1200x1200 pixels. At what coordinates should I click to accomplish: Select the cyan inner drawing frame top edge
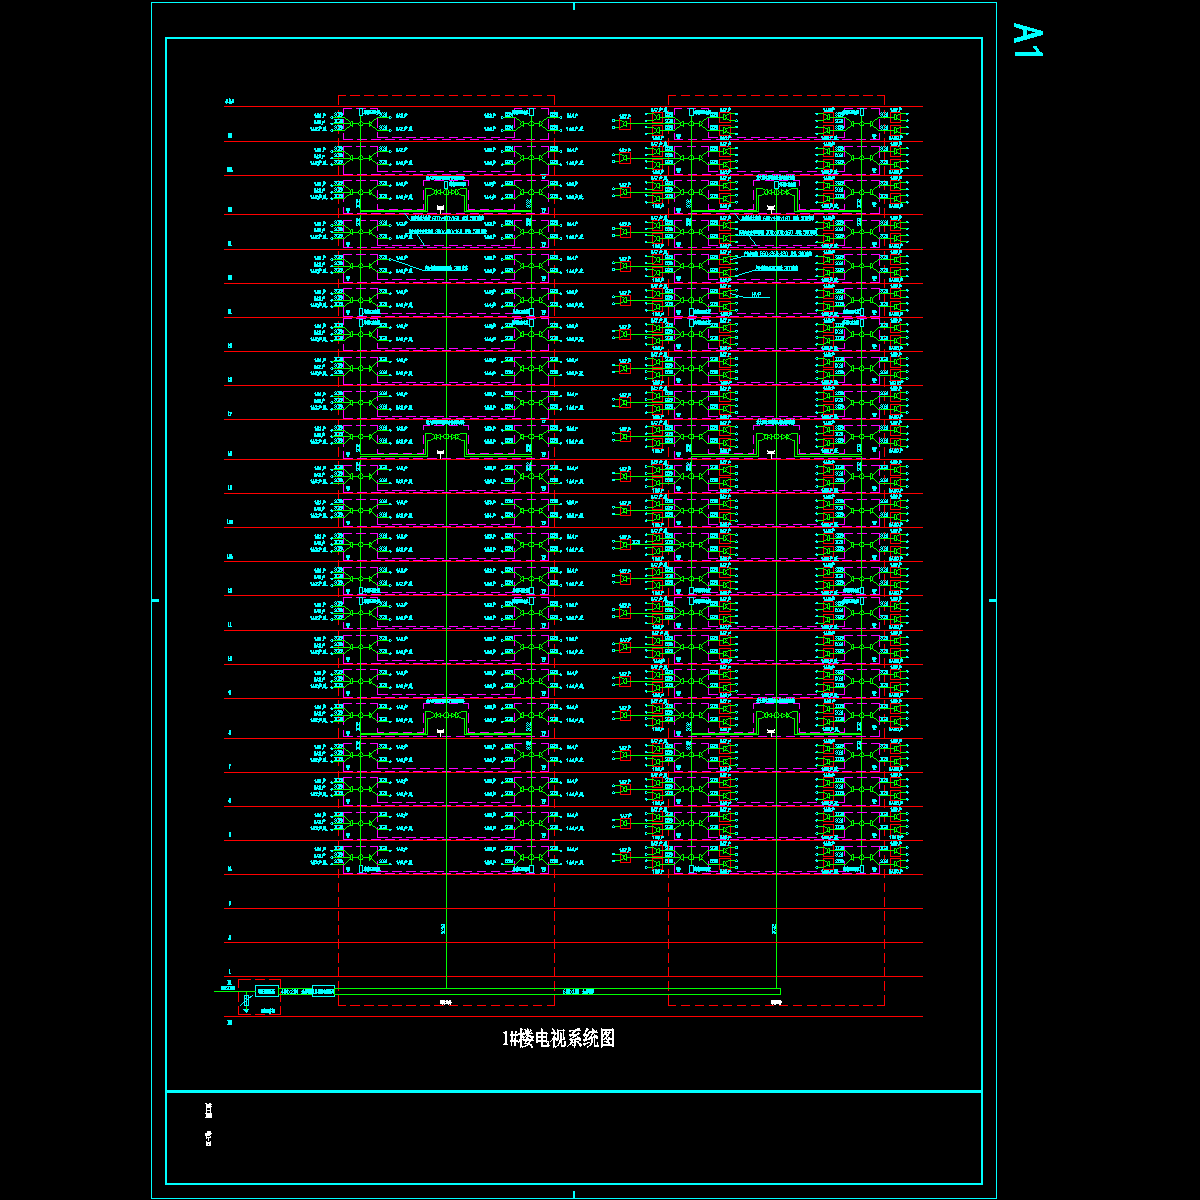(x=573, y=38)
